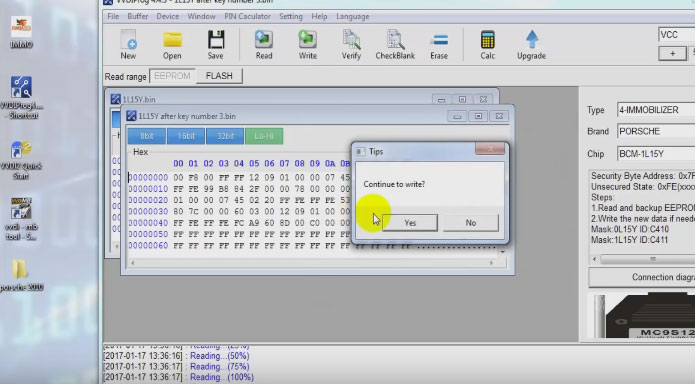The image size is (695, 384).
Task: Select hex address row 00000040
Action: click(148, 223)
